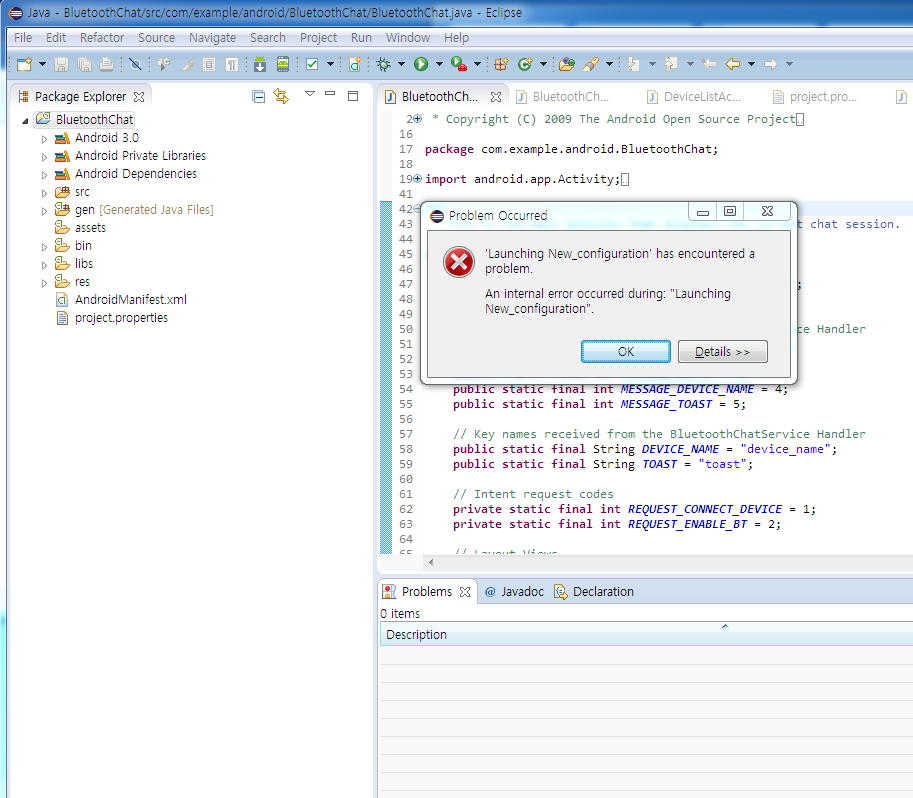The width and height of the screenshot is (913, 798).
Task: Open the Debug dropdown arrow
Action: coord(401,64)
